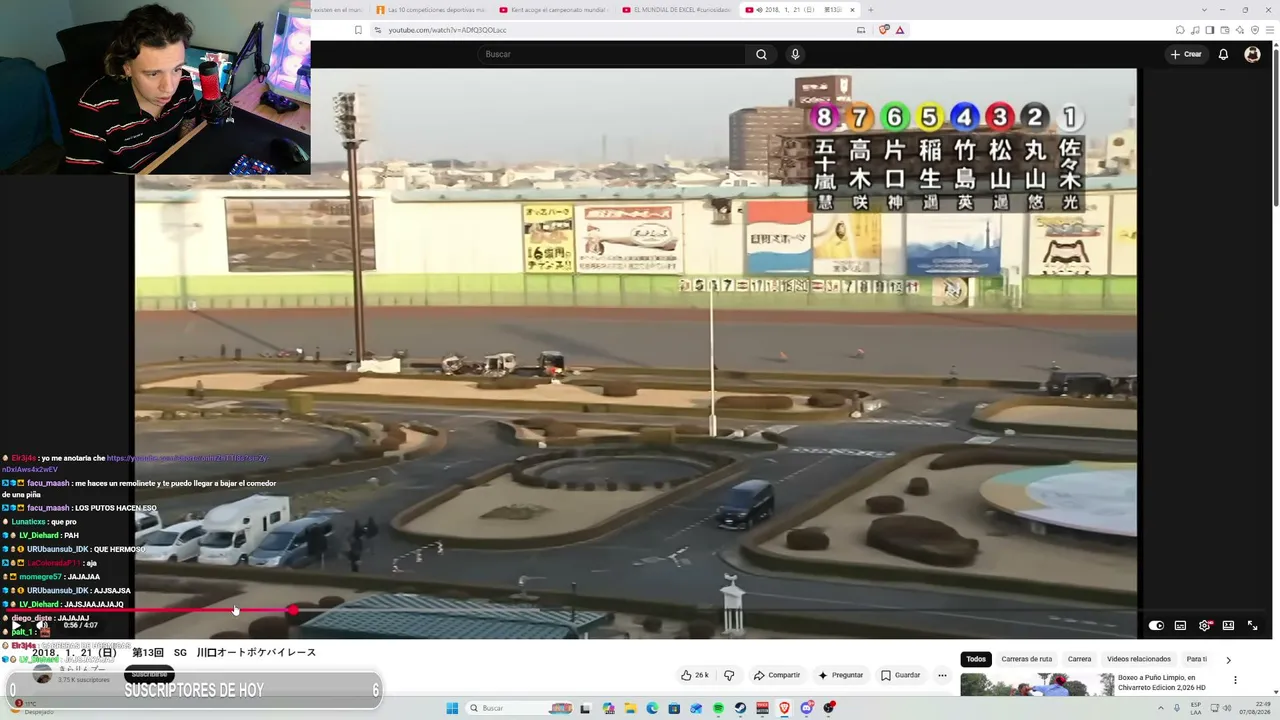The height and width of the screenshot is (720, 1280).
Task: Select the Carrera filter chip
Action: click(x=1079, y=659)
